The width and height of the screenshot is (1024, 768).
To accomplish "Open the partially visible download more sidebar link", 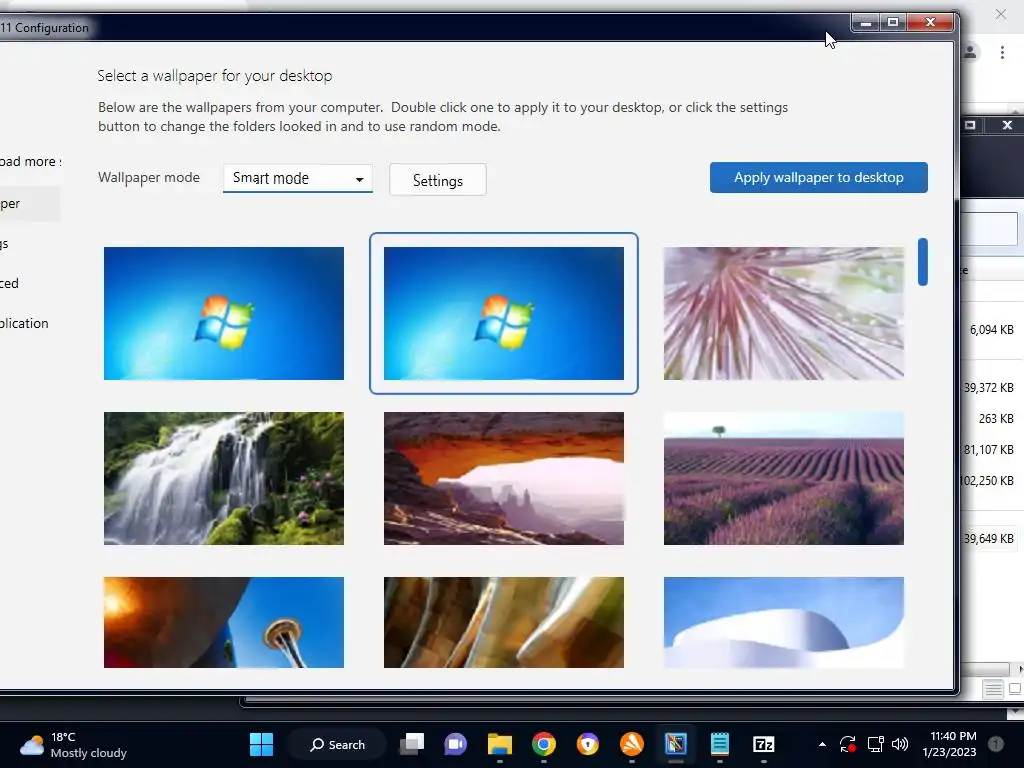I will point(30,161).
